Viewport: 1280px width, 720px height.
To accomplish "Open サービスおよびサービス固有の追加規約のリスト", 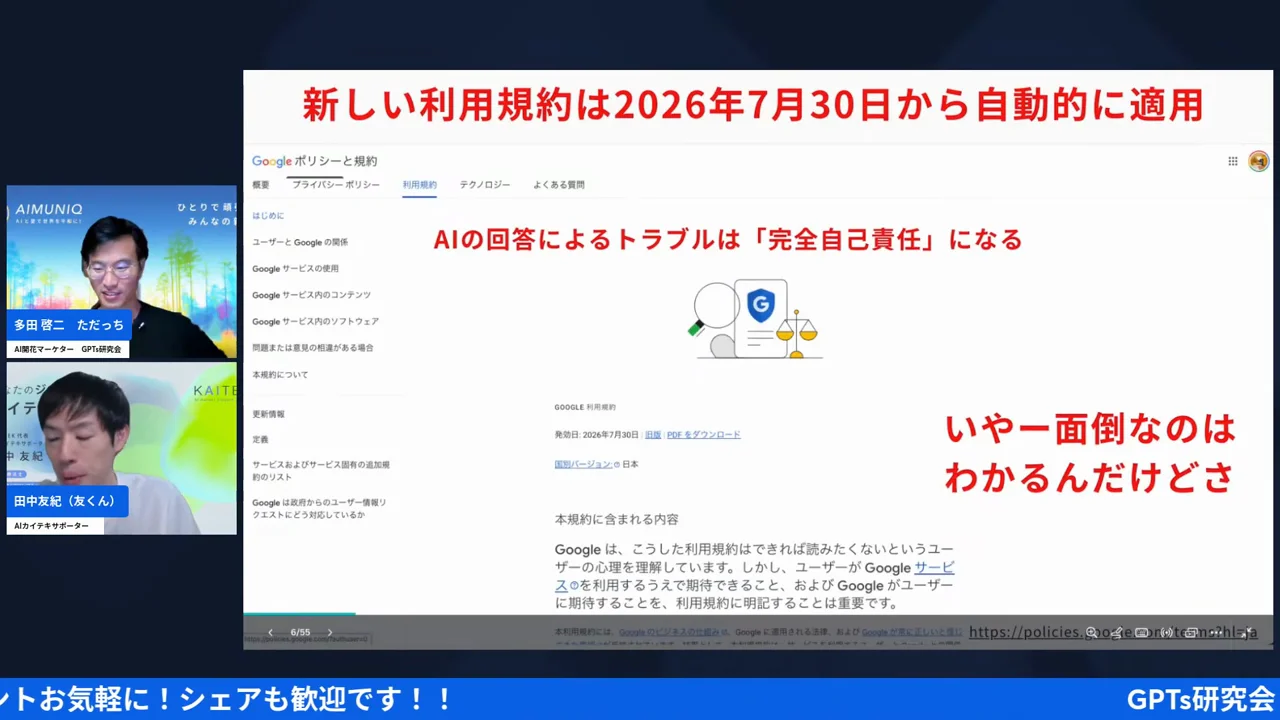I will pos(321,471).
